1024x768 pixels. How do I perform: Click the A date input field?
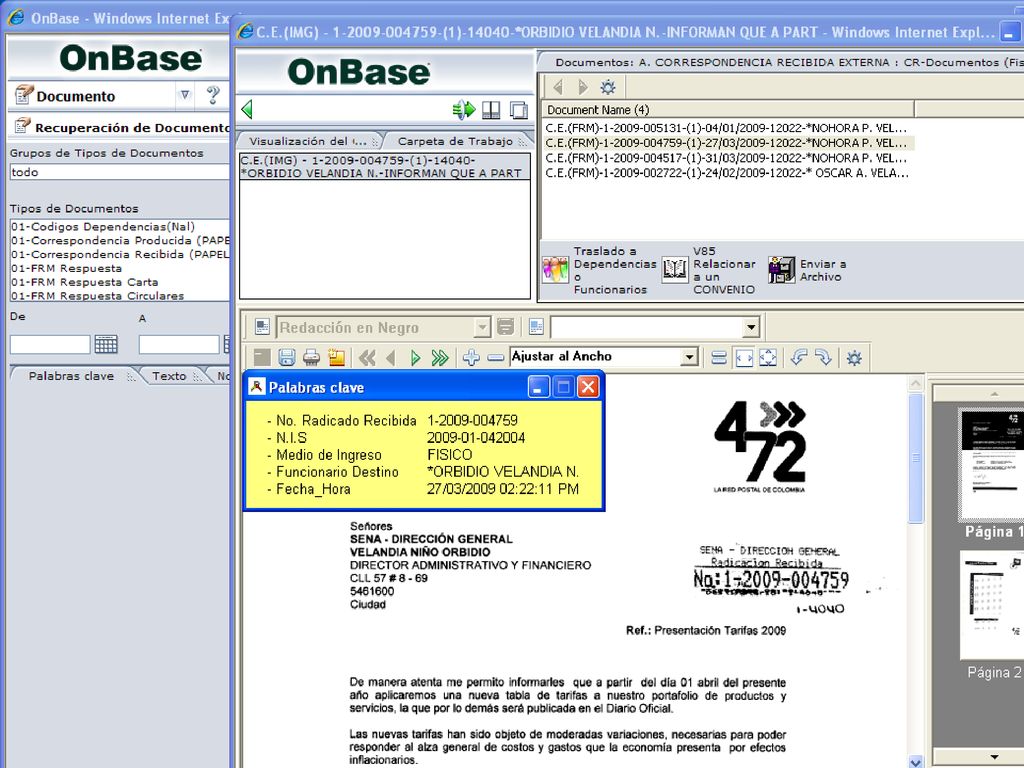[x=178, y=344]
